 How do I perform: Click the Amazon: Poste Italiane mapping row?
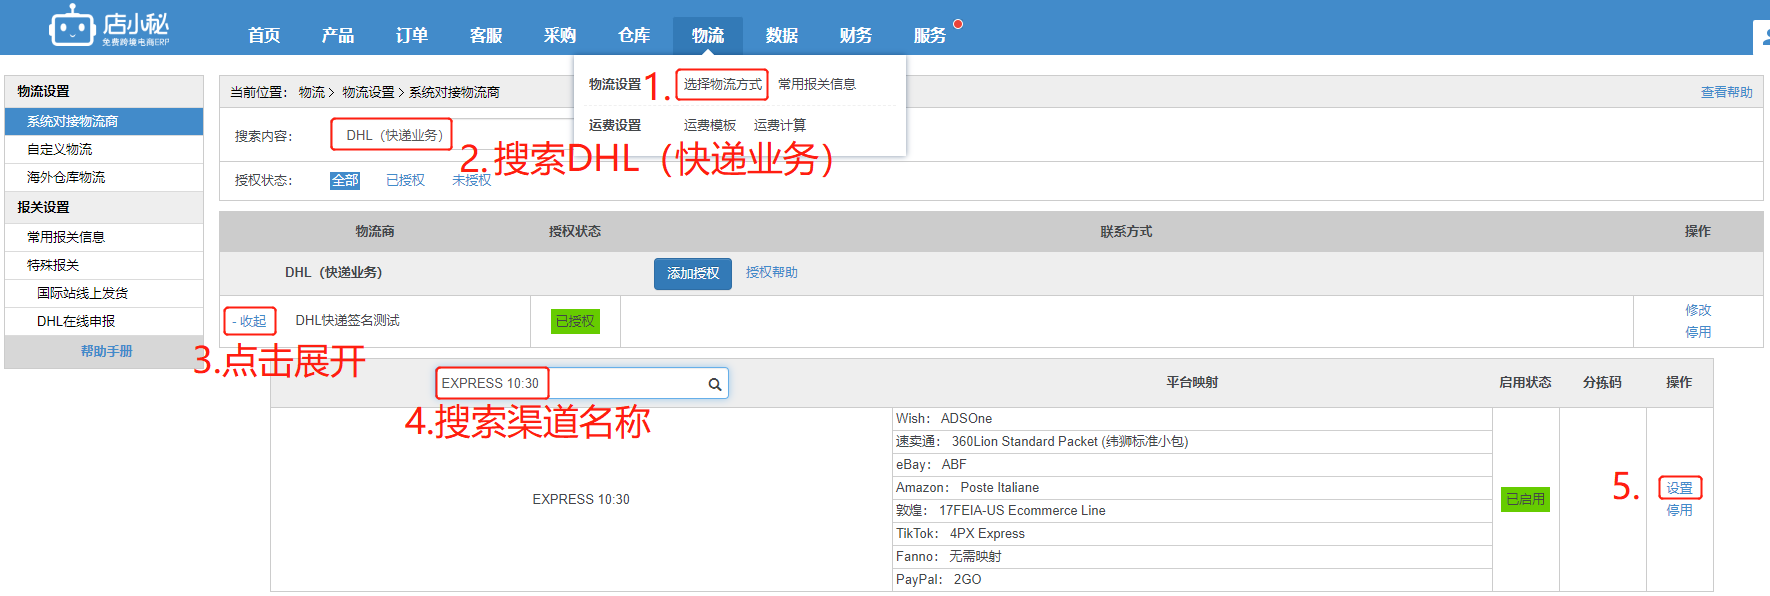1192,488
